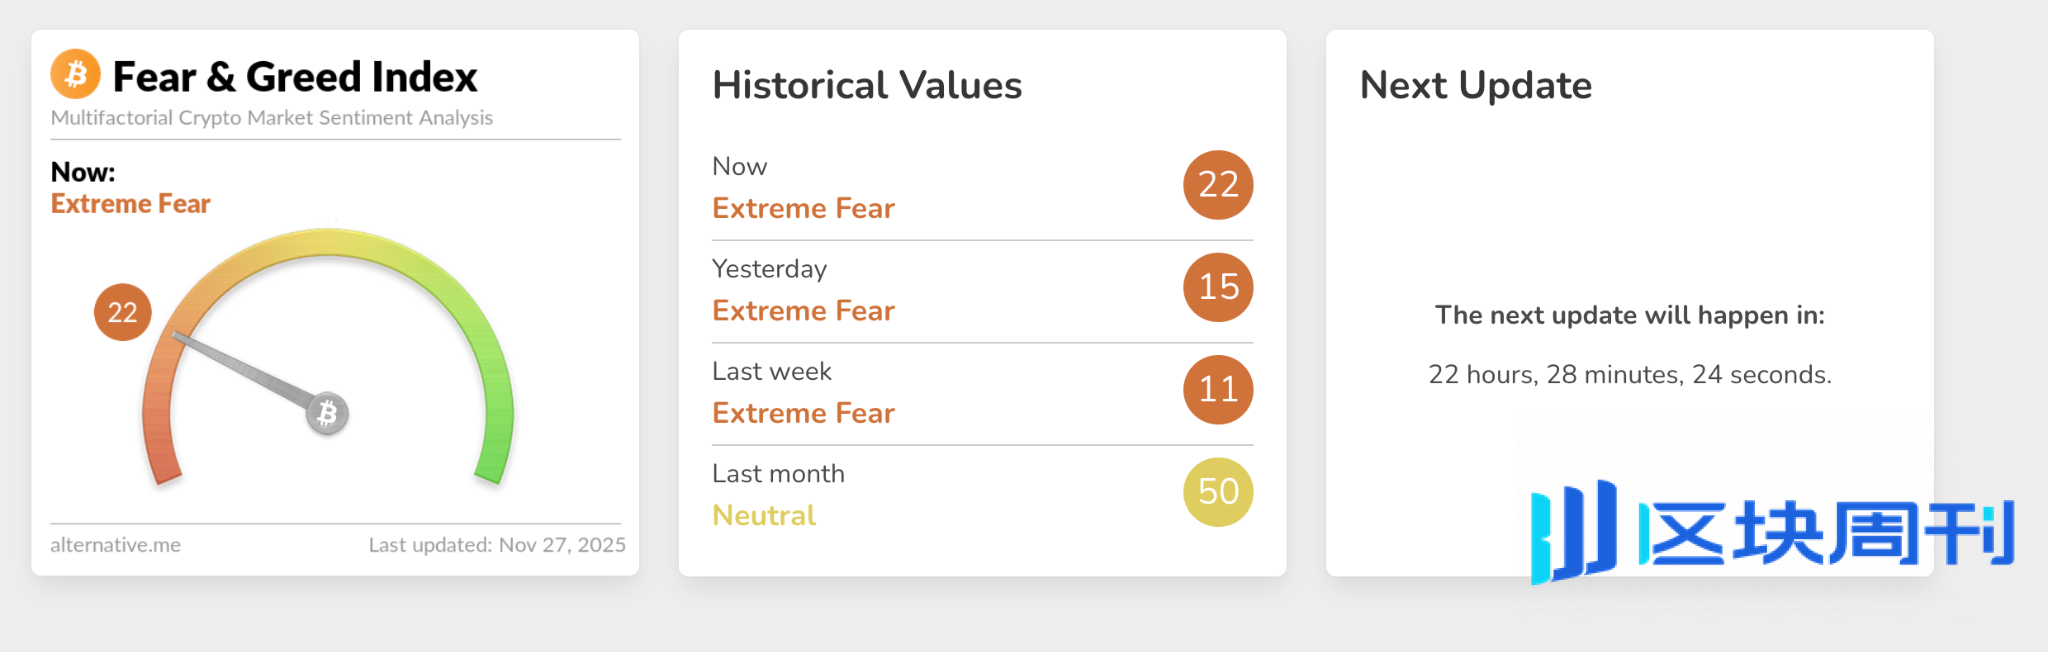Click the Last month value 50 circle

click(x=1218, y=492)
